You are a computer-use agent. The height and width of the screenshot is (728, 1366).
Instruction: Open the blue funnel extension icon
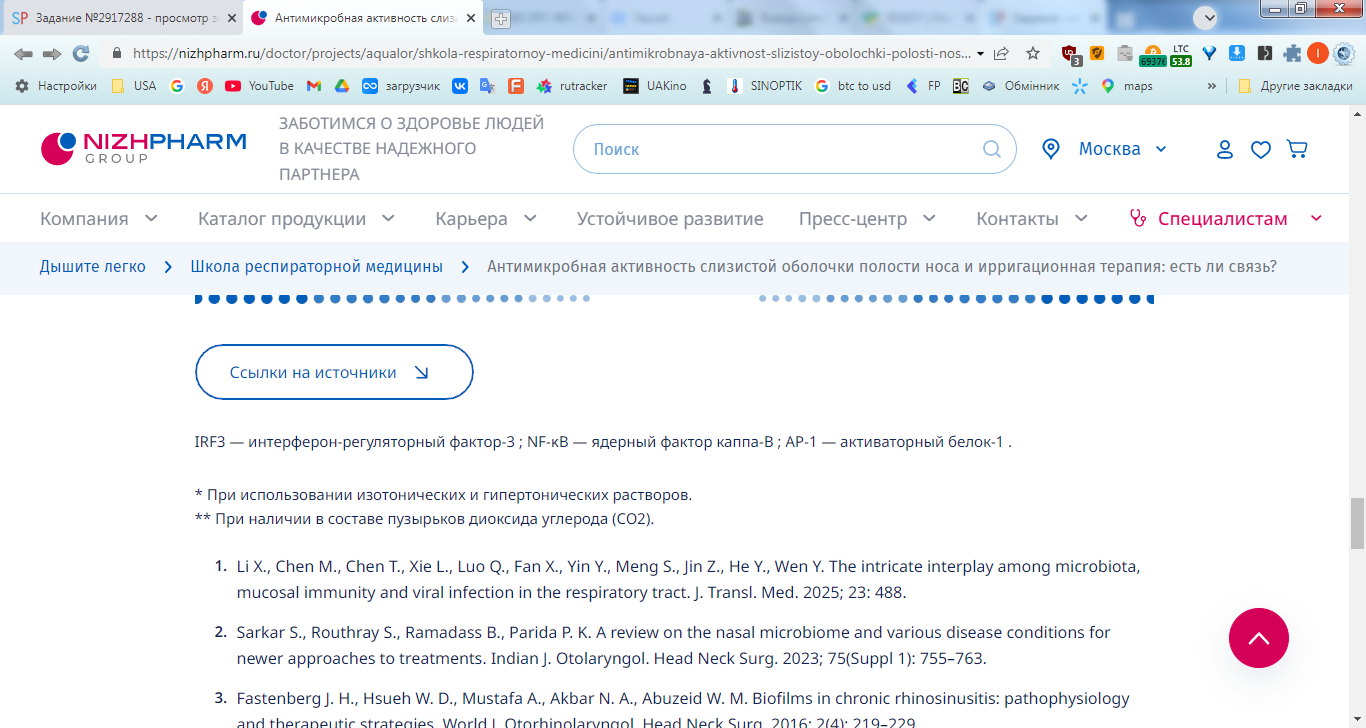[1209, 53]
